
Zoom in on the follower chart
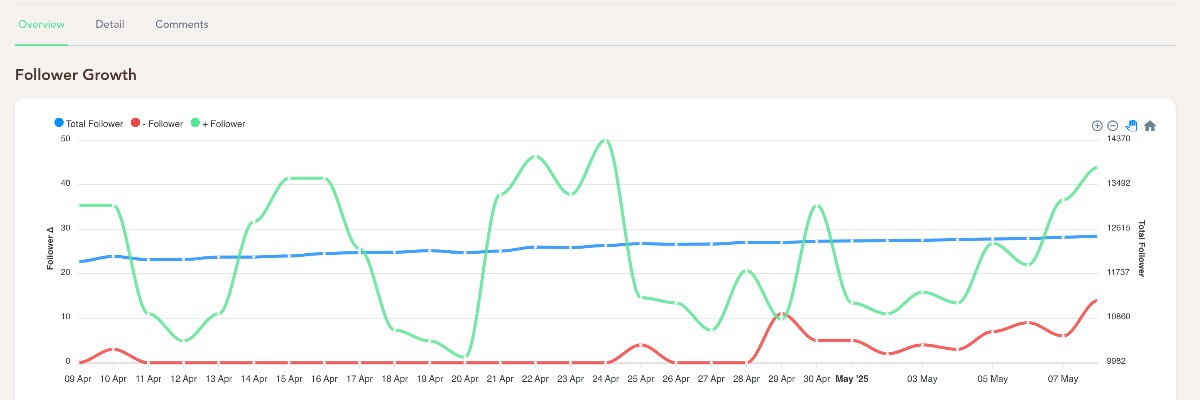pyautogui.click(x=1097, y=126)
